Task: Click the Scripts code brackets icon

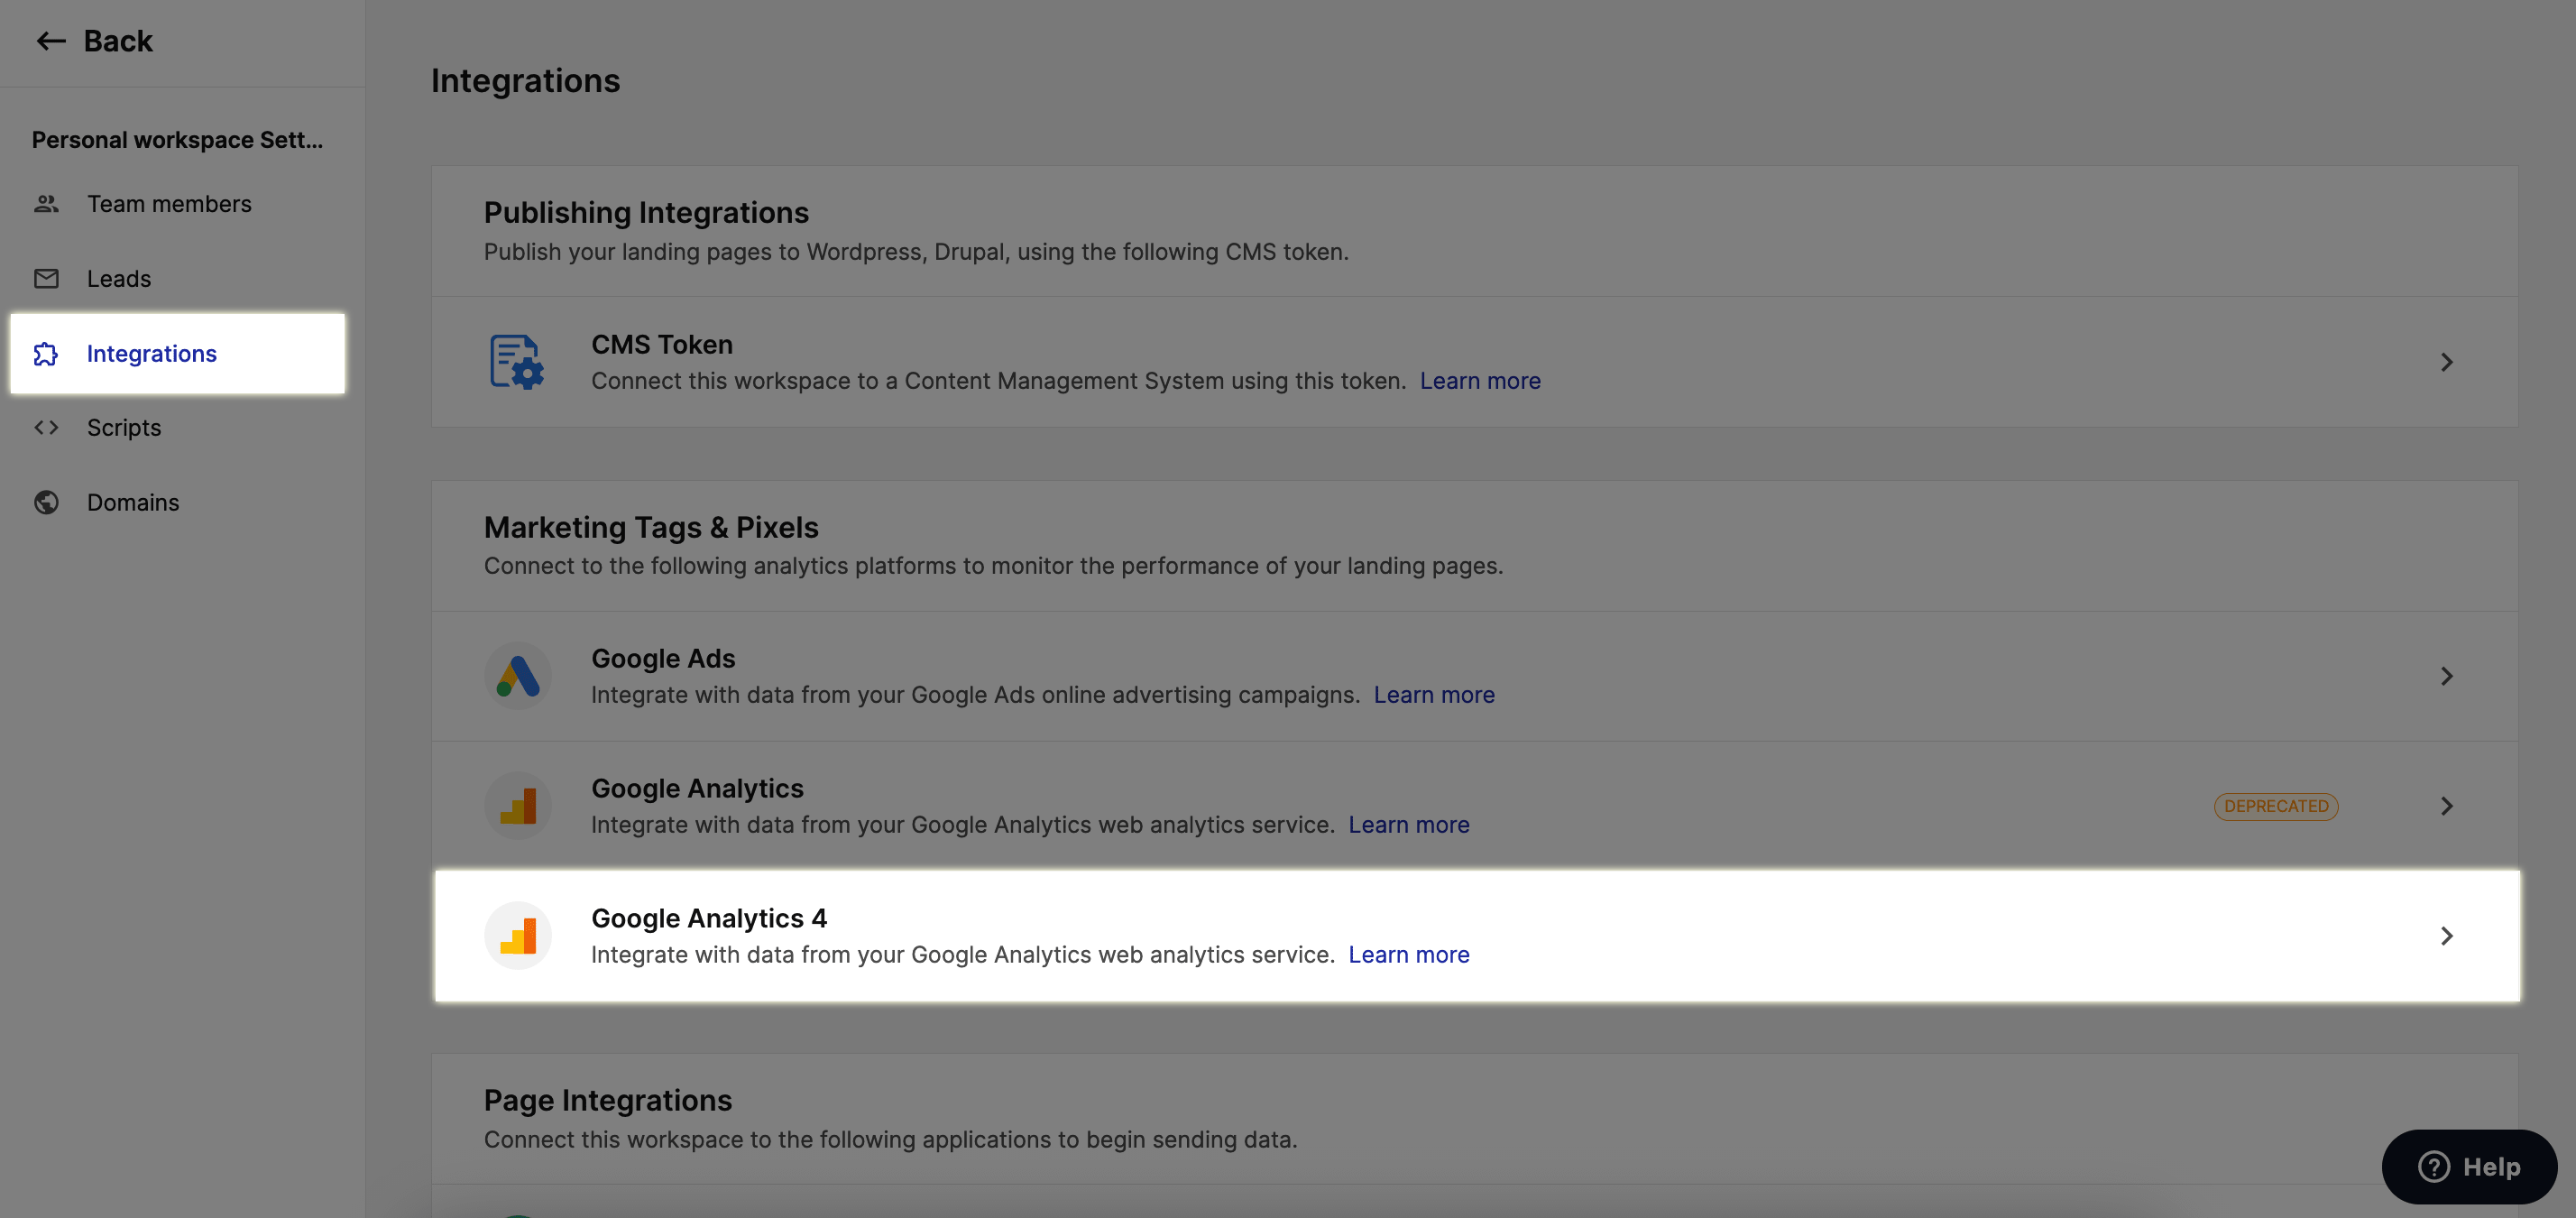Action: click(46, 428)
